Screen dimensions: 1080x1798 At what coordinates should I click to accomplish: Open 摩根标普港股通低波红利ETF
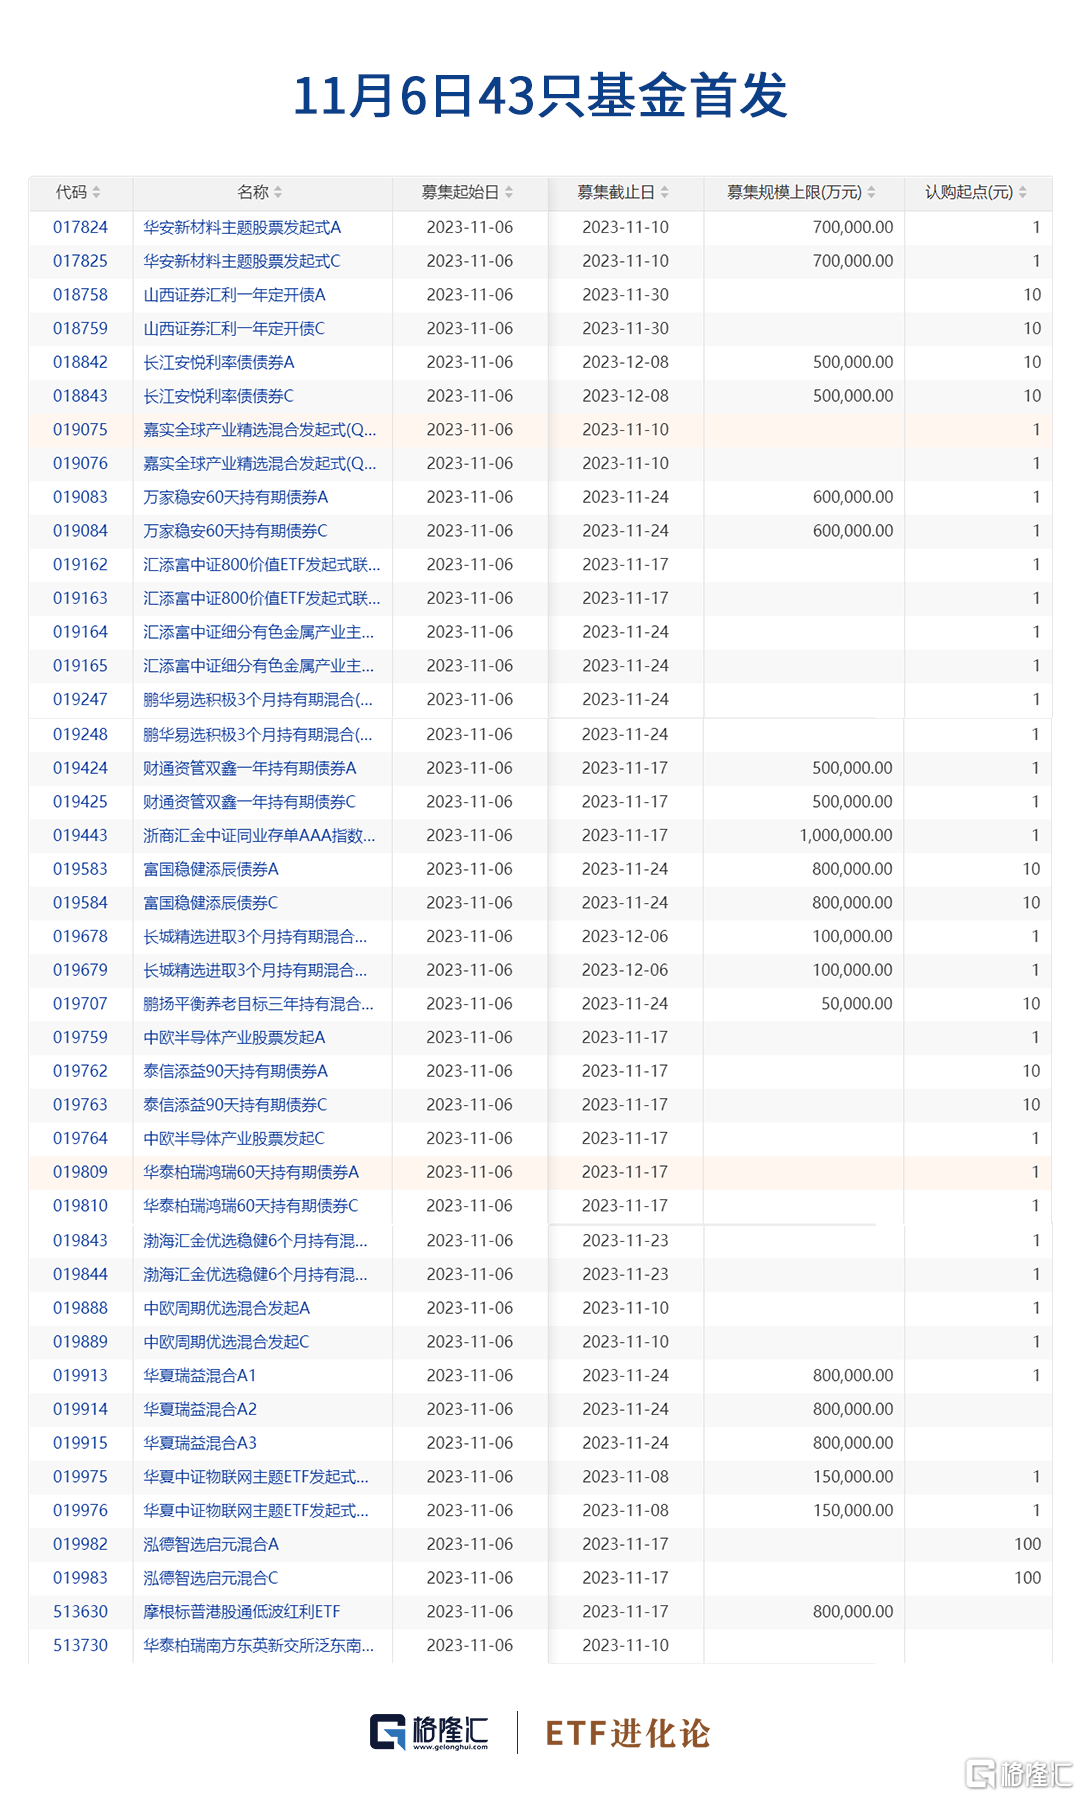tap(242, 1612)
